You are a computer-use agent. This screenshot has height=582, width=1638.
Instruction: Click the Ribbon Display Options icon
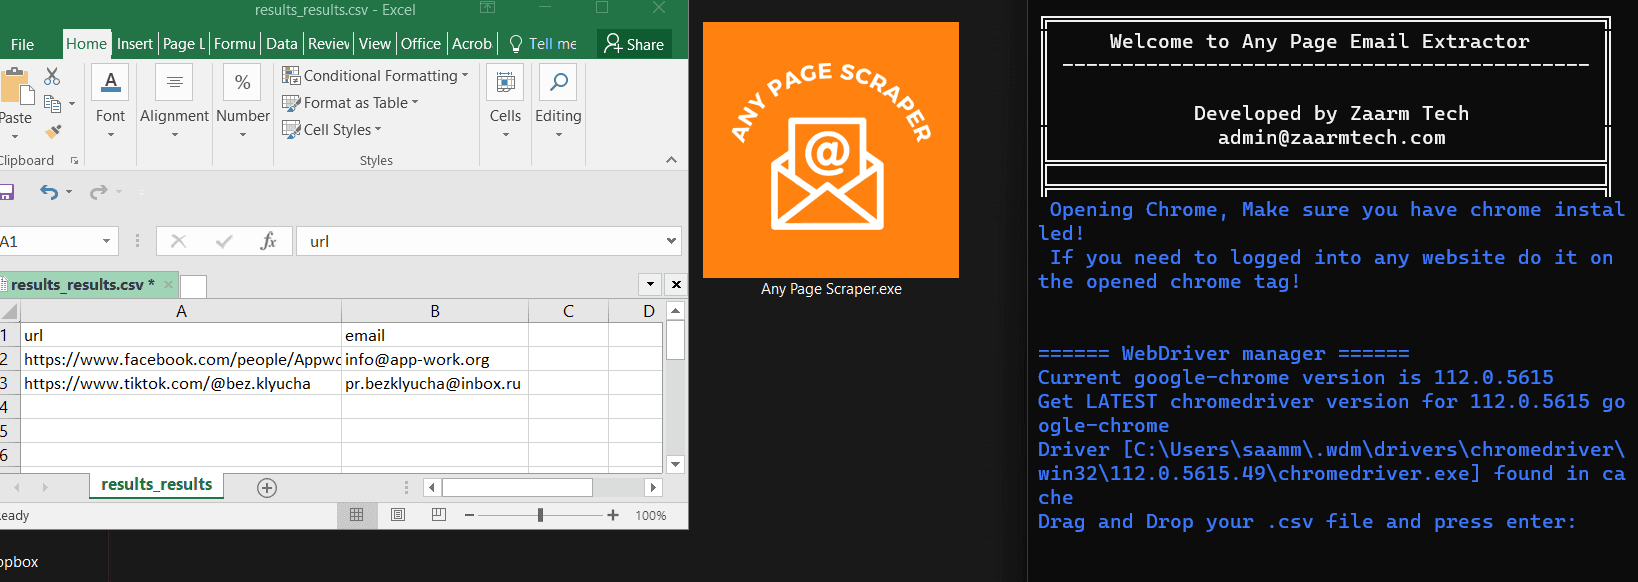pos(487,8)
